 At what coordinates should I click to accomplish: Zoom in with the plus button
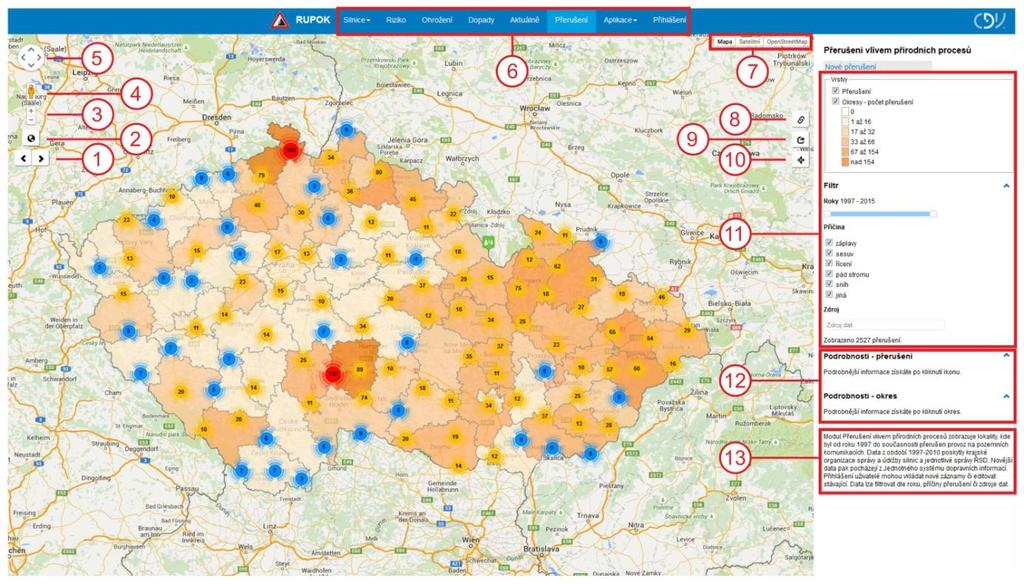31,111
